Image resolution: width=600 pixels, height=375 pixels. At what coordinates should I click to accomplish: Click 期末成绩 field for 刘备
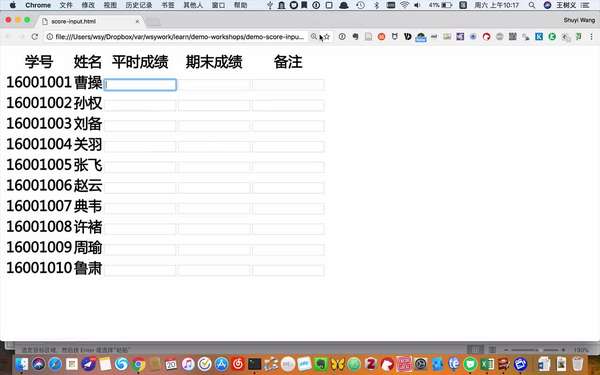point(214,126)
